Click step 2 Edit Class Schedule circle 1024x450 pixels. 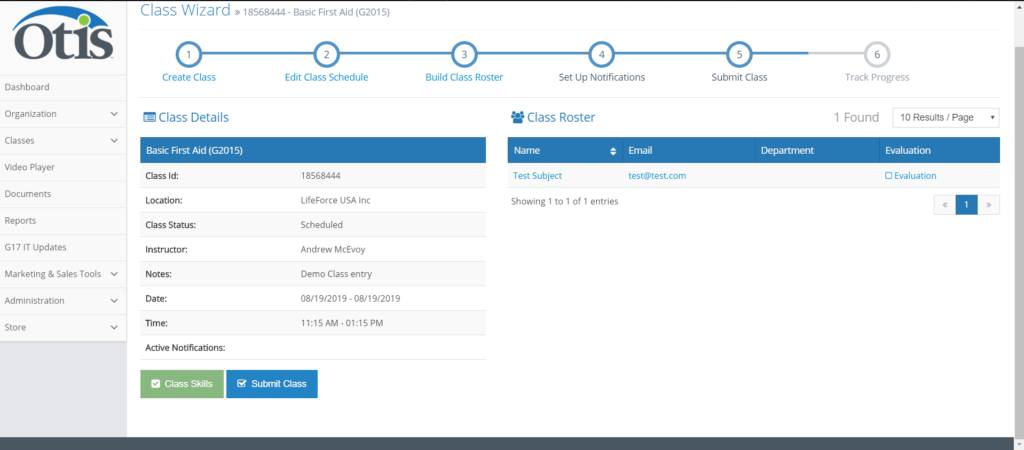326,54
